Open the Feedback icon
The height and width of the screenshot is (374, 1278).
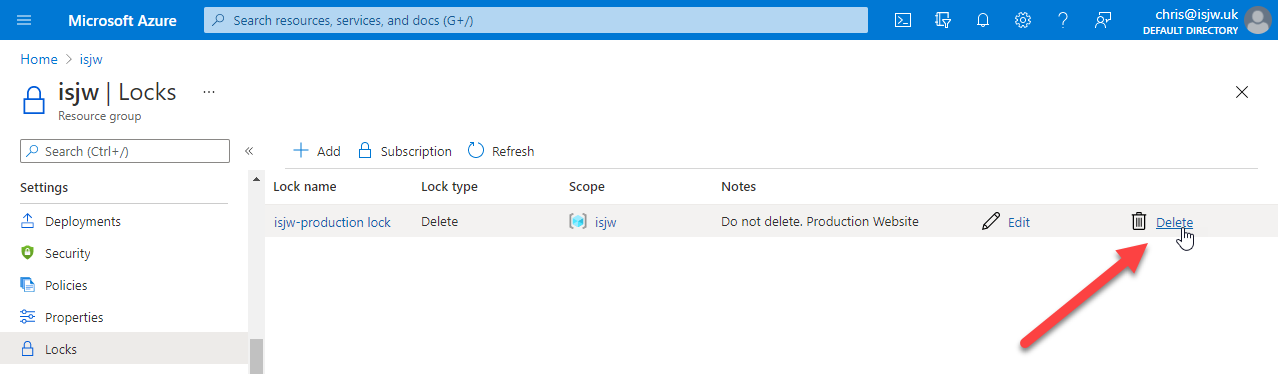[x=1103, y=20]
